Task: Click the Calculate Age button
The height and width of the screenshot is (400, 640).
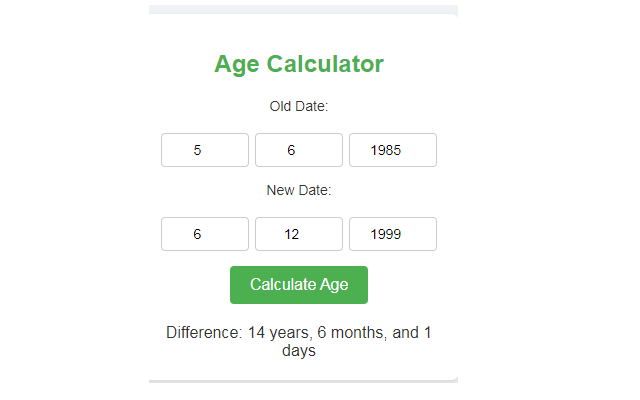Action: click(298, 285)
